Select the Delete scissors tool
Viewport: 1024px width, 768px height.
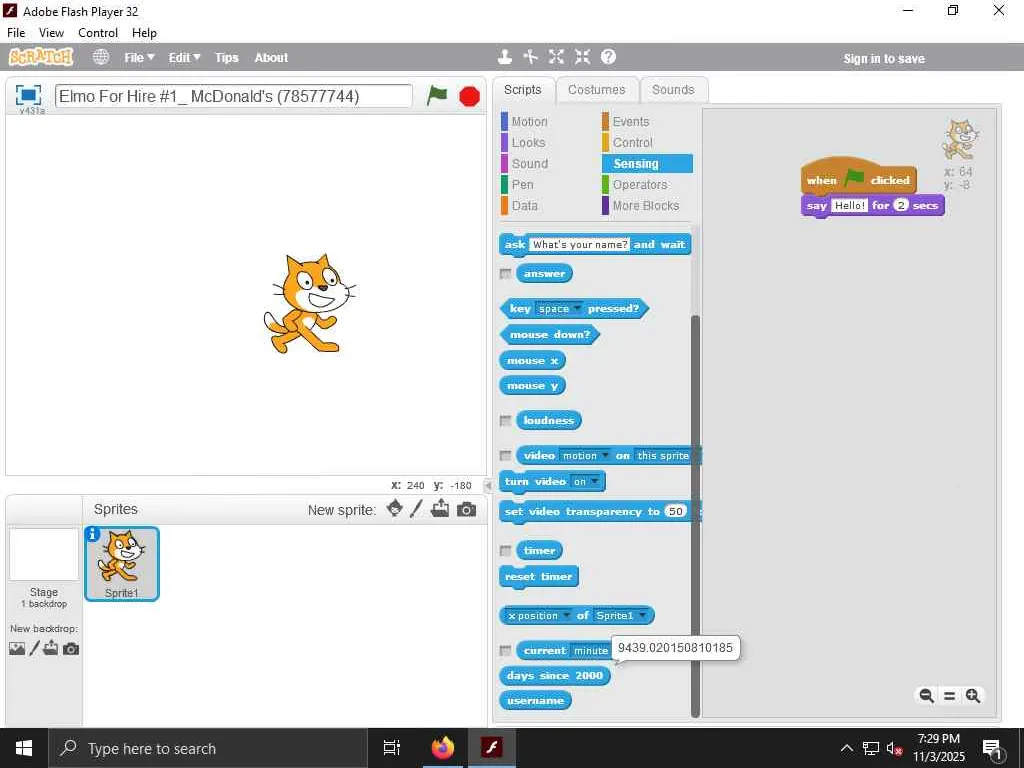click(530, 57)
